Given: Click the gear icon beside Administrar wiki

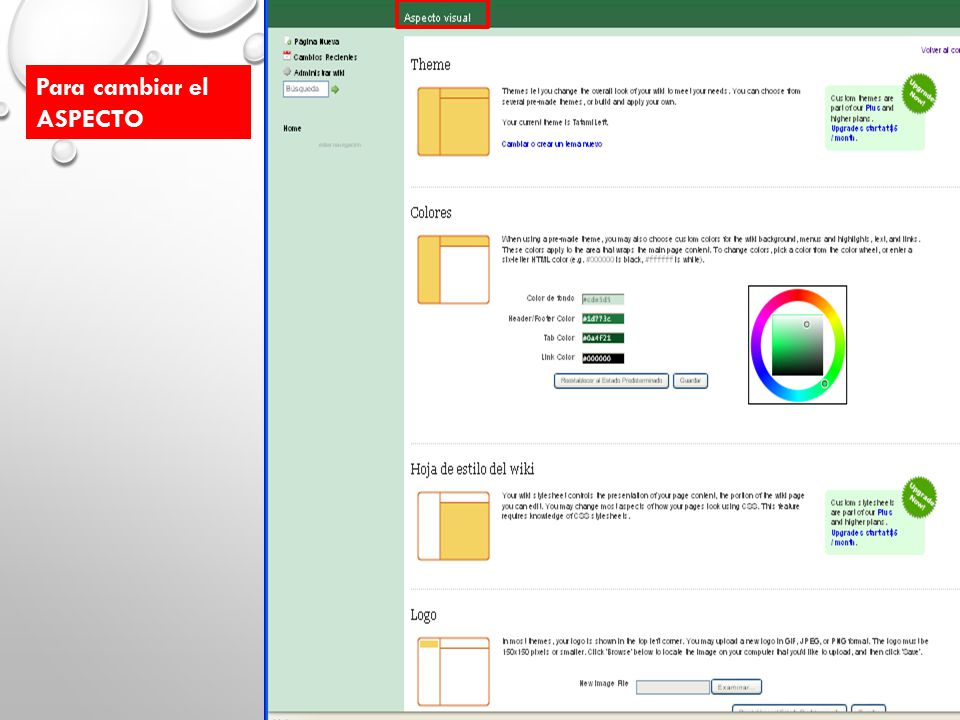Looking at the screenshot, I should (x=287, y=72).
